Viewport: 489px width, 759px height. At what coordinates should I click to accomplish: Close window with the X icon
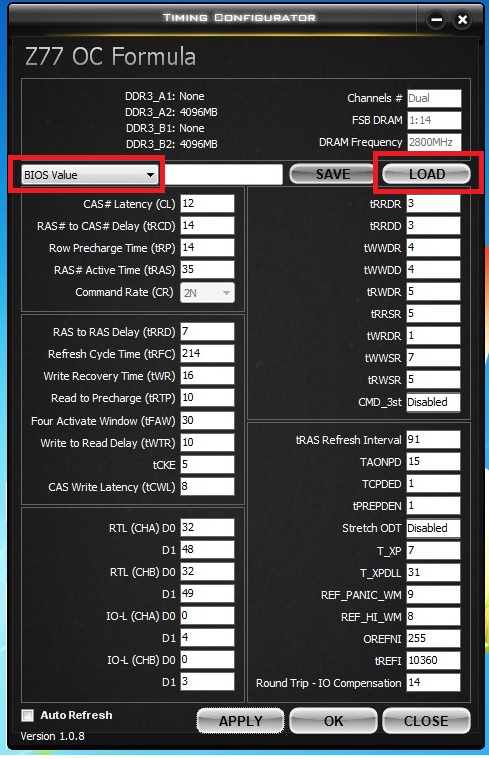click(x=462, y=20)
